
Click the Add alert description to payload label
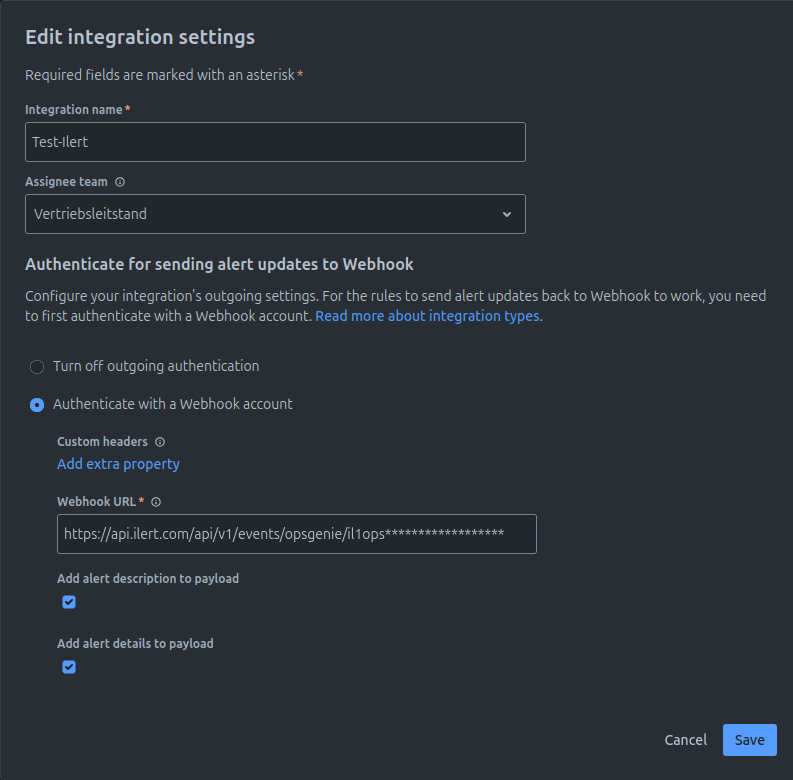(148, 578)
